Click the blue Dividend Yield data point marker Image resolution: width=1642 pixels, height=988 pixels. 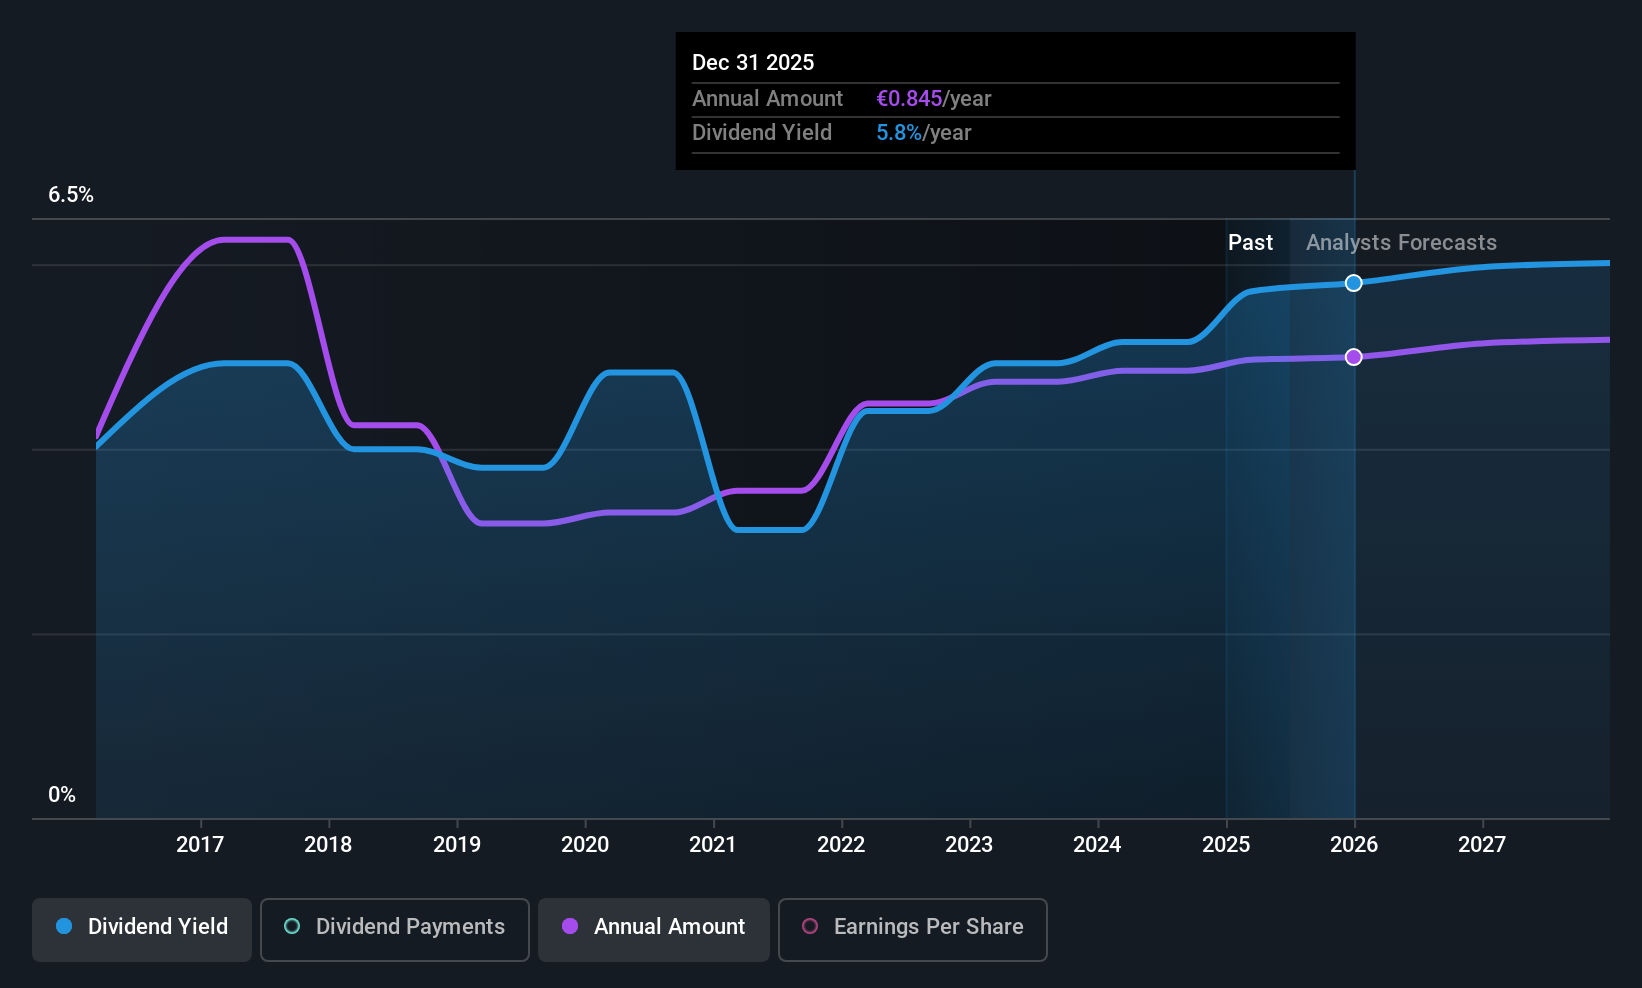(1353, 283)
